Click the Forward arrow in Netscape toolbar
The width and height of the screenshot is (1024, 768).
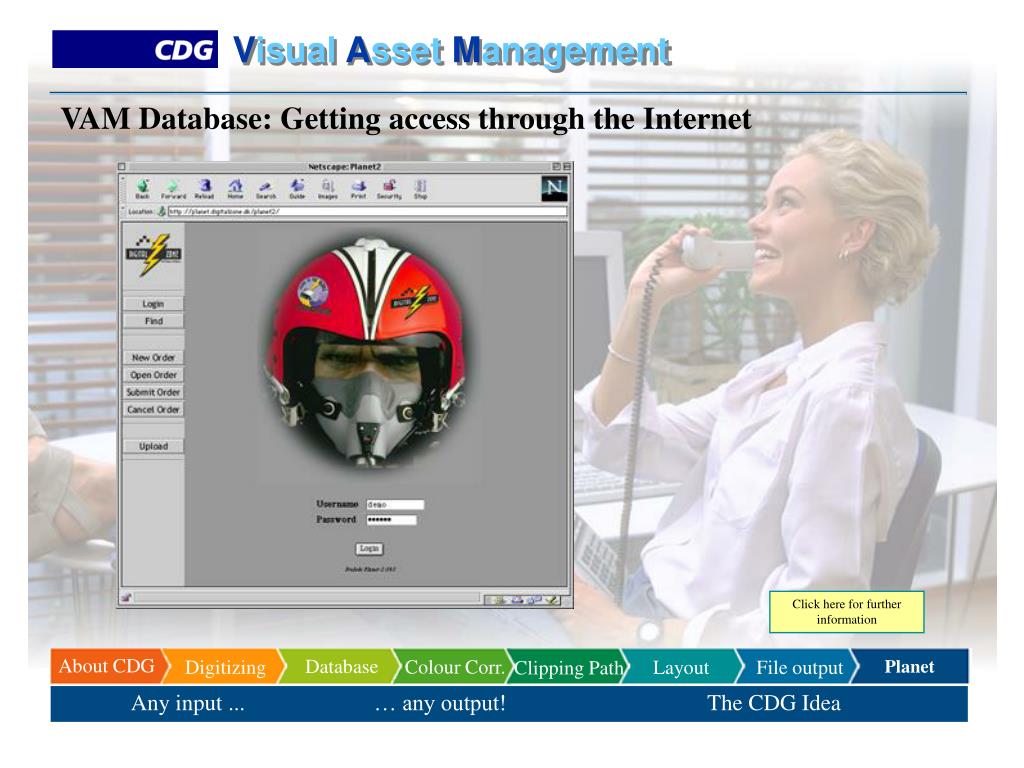coord(173,189)
